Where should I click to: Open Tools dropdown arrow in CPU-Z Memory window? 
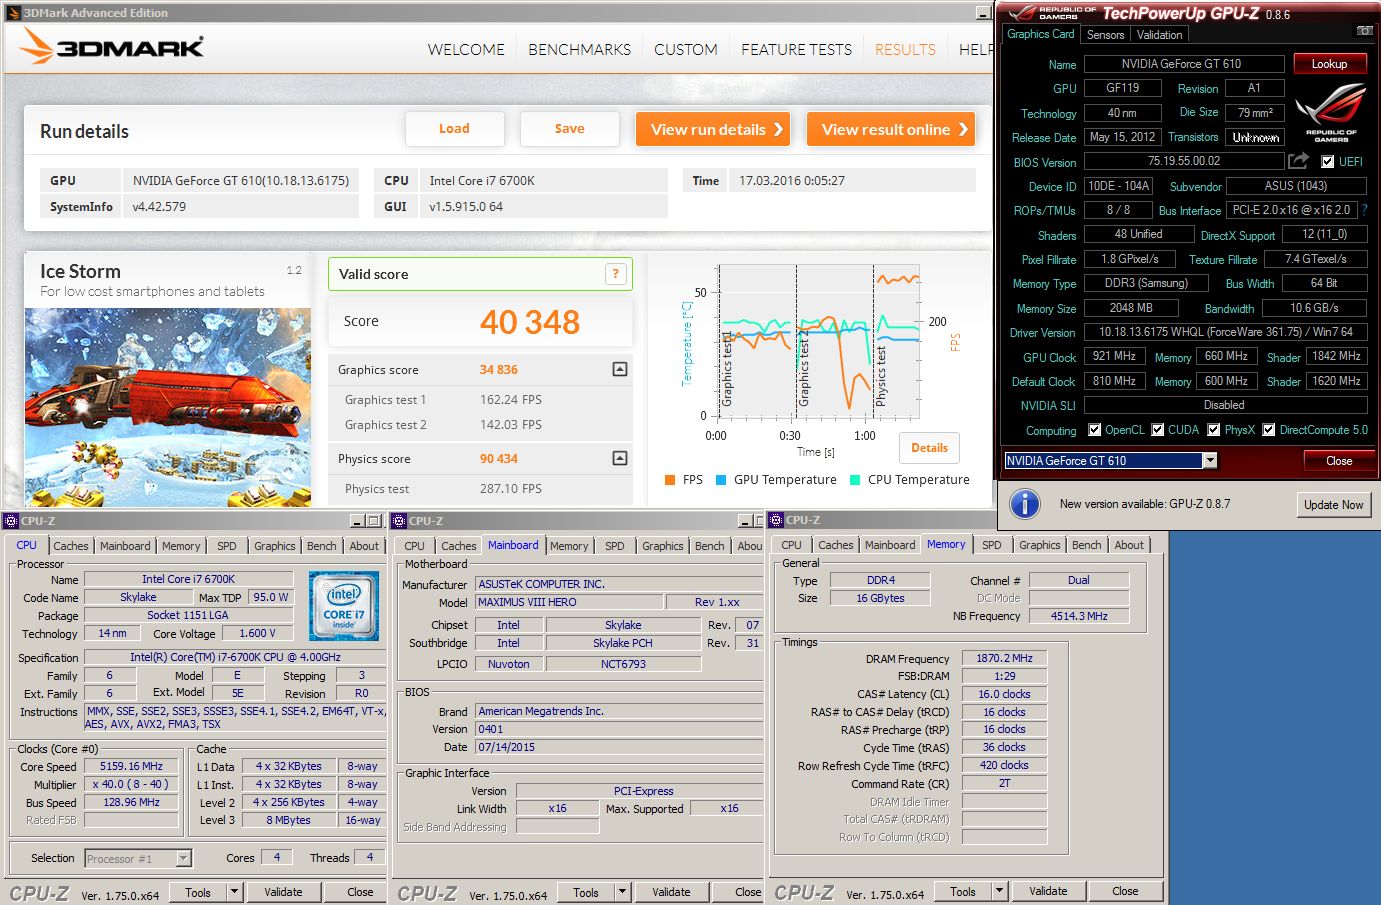(998, 891)
